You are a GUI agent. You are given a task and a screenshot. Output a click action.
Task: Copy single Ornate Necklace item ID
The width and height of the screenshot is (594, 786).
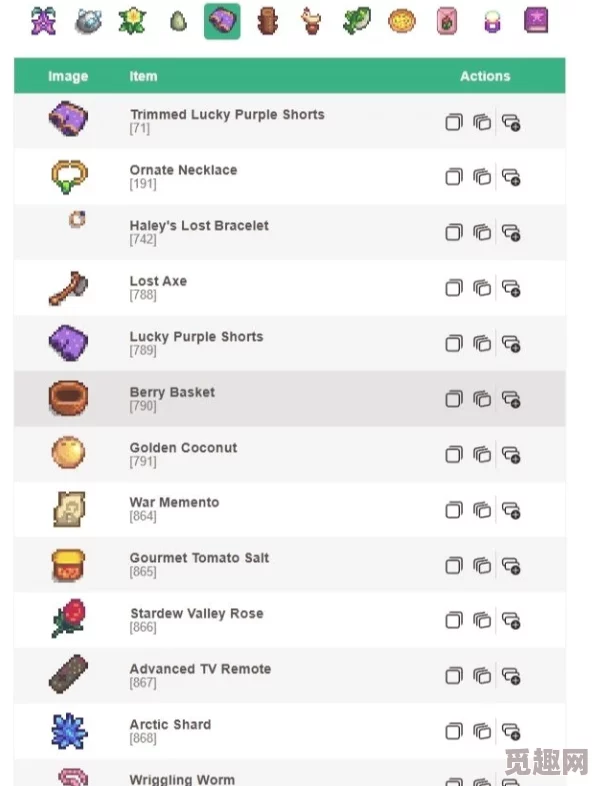[454, 177]
